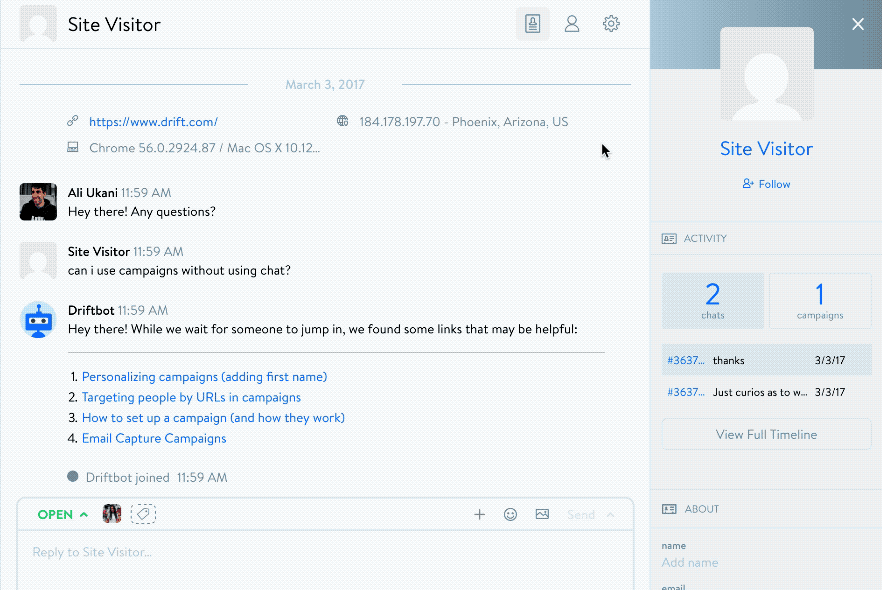Image resolution: width=882 pixels, height=590 pixels.
Task: Click the Follow link under Site Visitor
Action: 766,184
